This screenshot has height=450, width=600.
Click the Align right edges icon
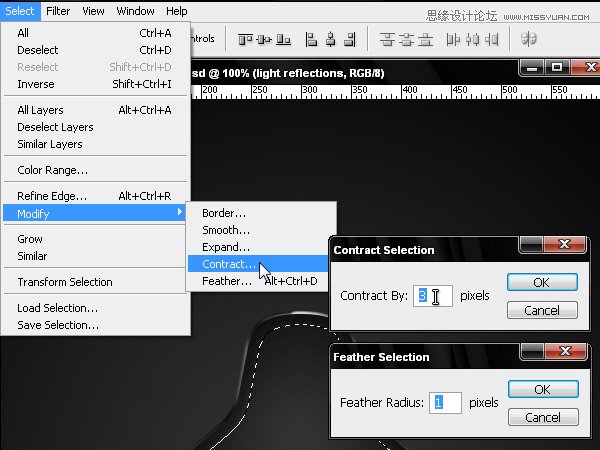(x=349, y=39)
